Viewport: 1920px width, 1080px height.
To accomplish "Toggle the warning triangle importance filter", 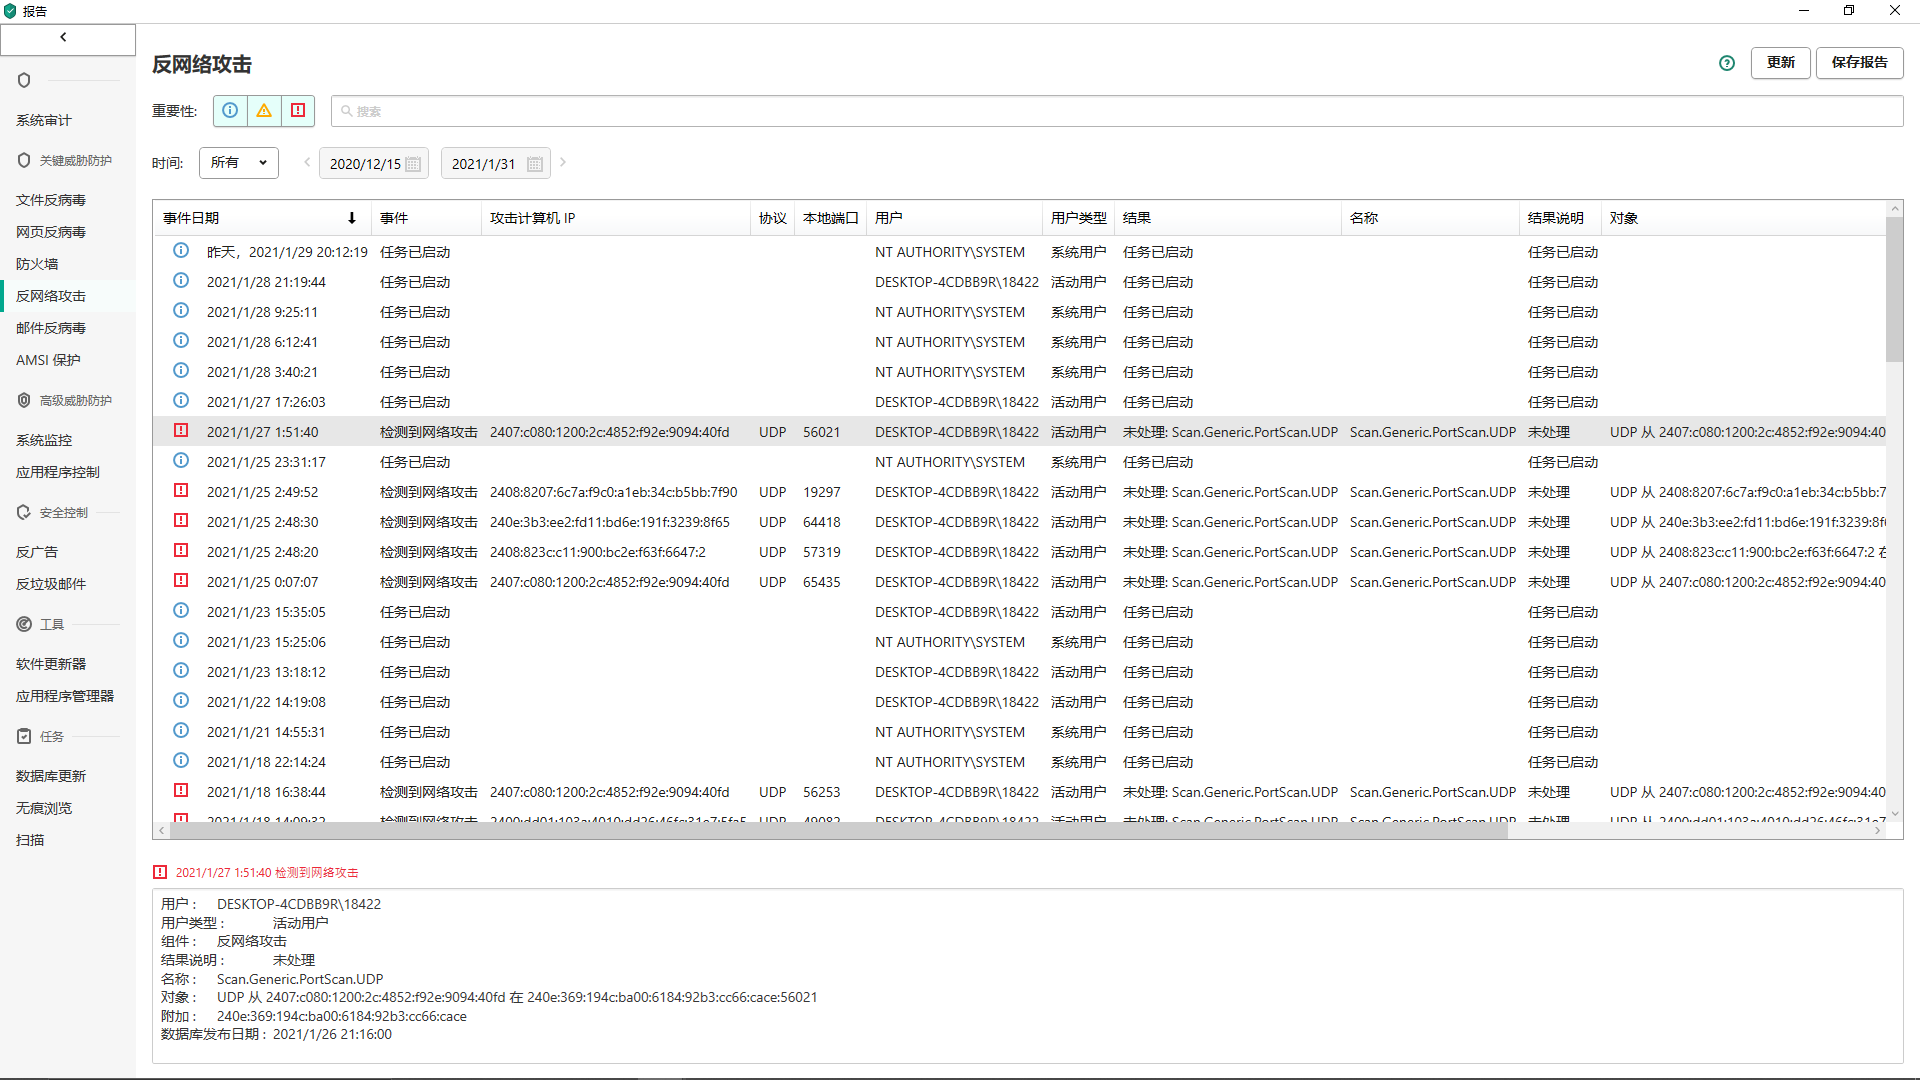I will 264,111.
